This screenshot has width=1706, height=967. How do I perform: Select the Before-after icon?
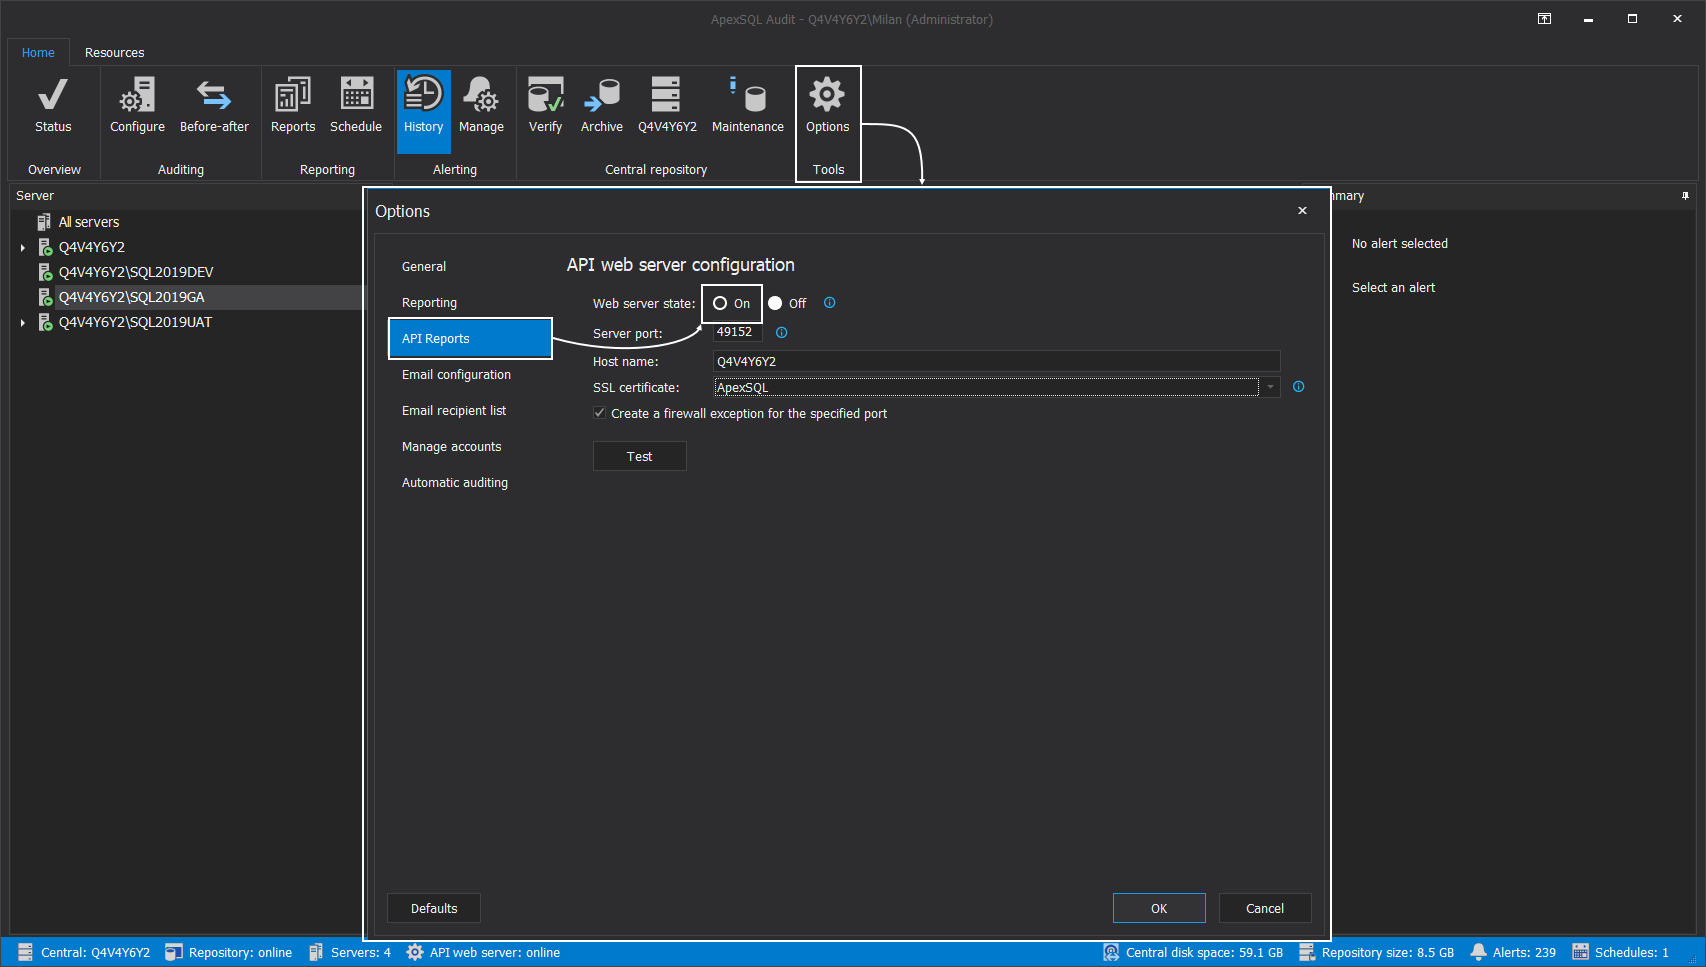click(214, 105)
